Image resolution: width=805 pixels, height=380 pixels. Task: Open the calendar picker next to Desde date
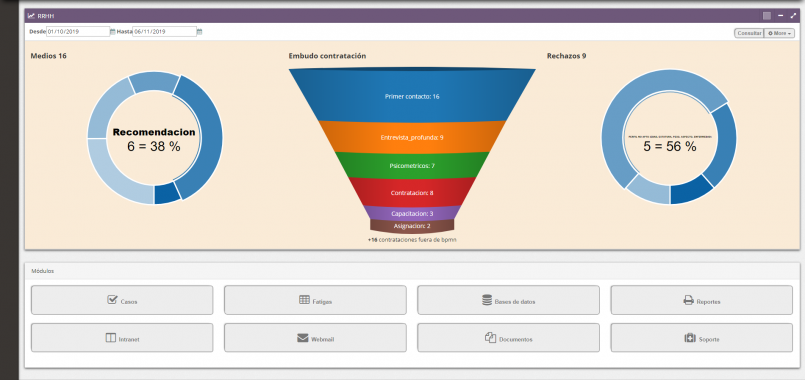point(113,32)
